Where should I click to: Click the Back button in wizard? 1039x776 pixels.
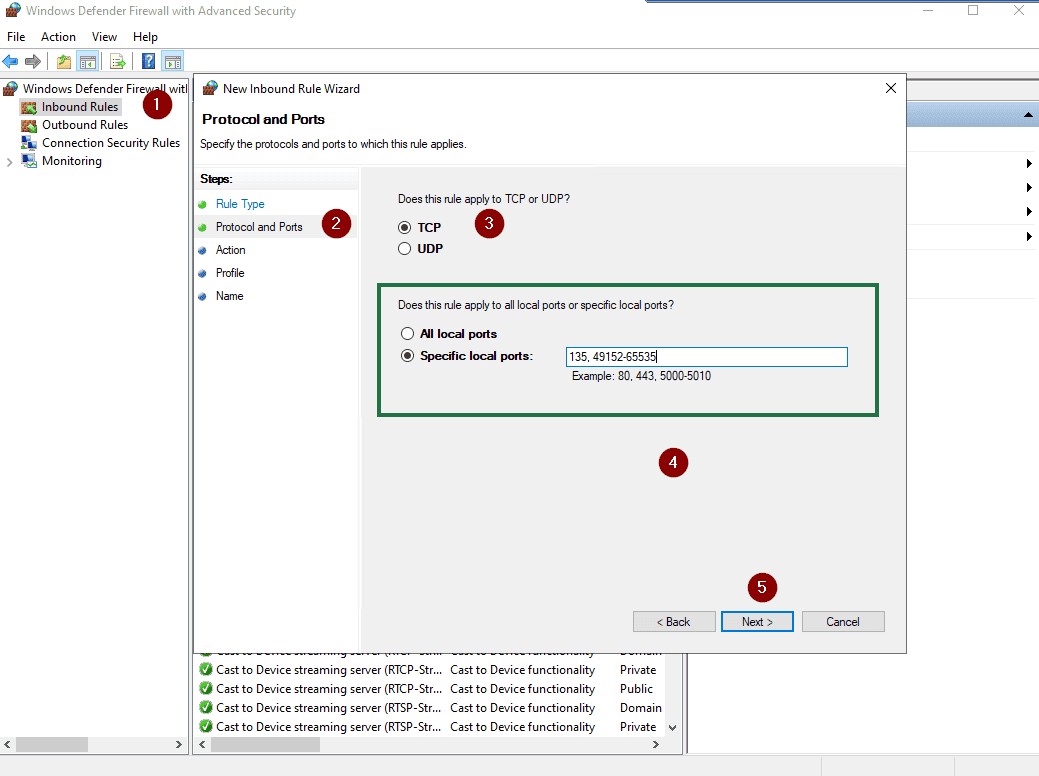click(x=673, y=622)
